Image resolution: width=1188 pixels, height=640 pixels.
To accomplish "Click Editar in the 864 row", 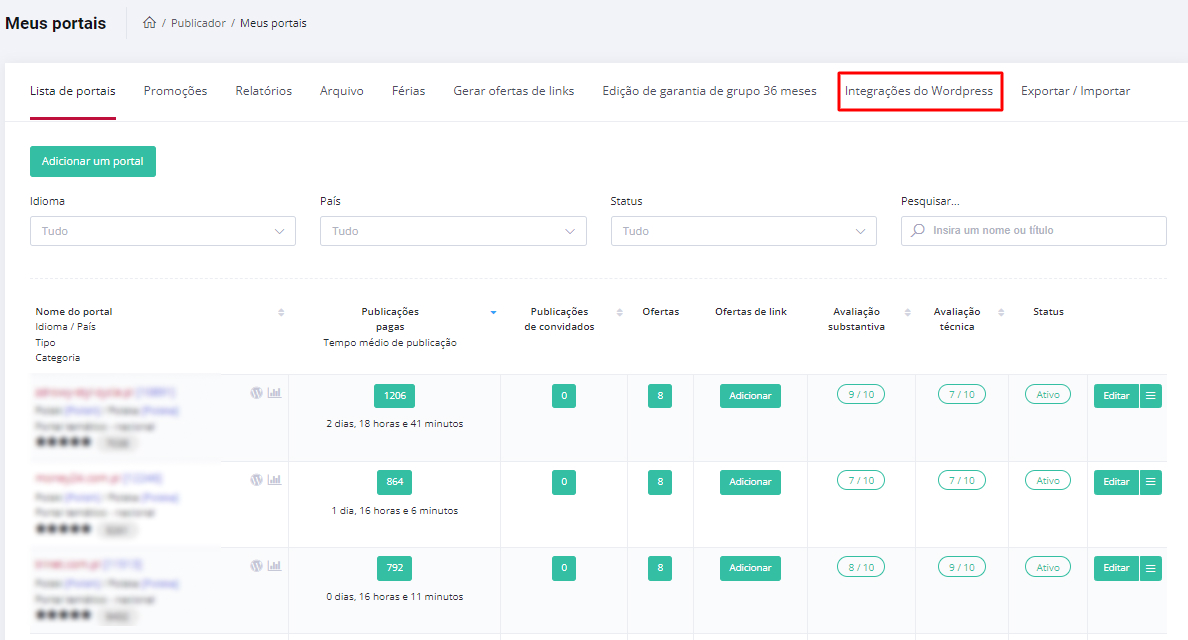I will point(1116,482).
